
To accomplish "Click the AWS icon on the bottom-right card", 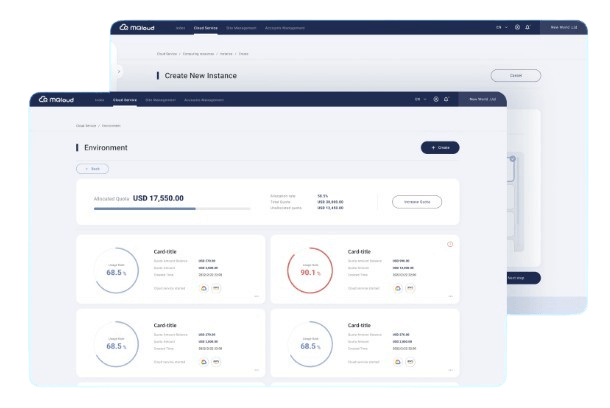I will tap(411, 360).
